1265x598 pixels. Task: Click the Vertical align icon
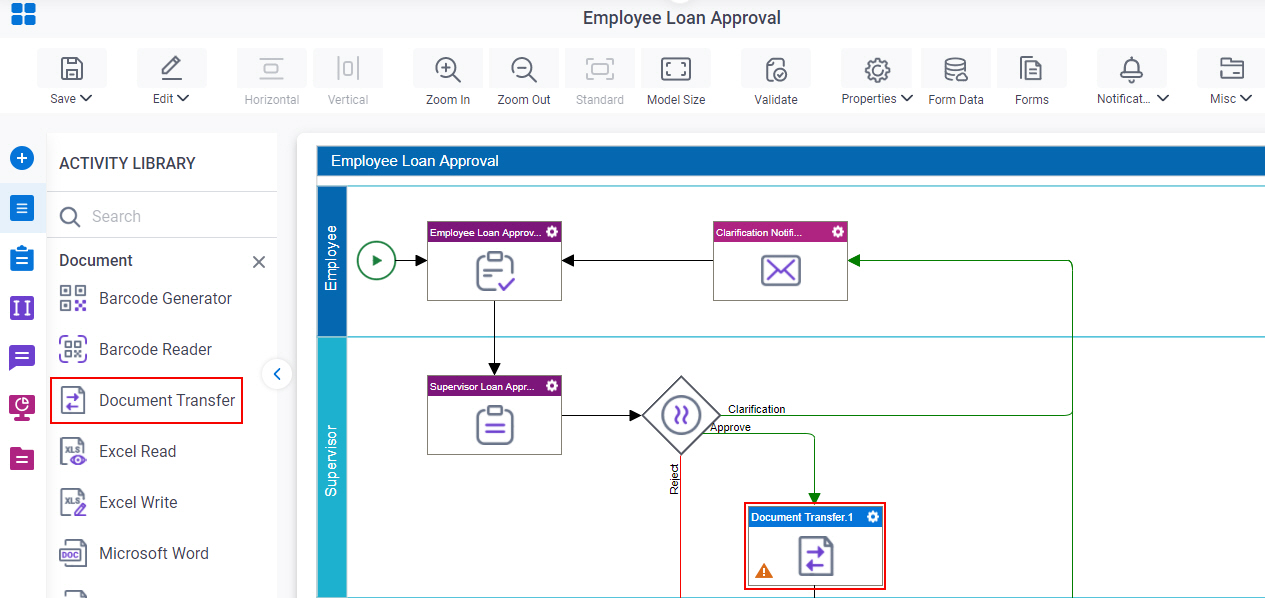348,69
